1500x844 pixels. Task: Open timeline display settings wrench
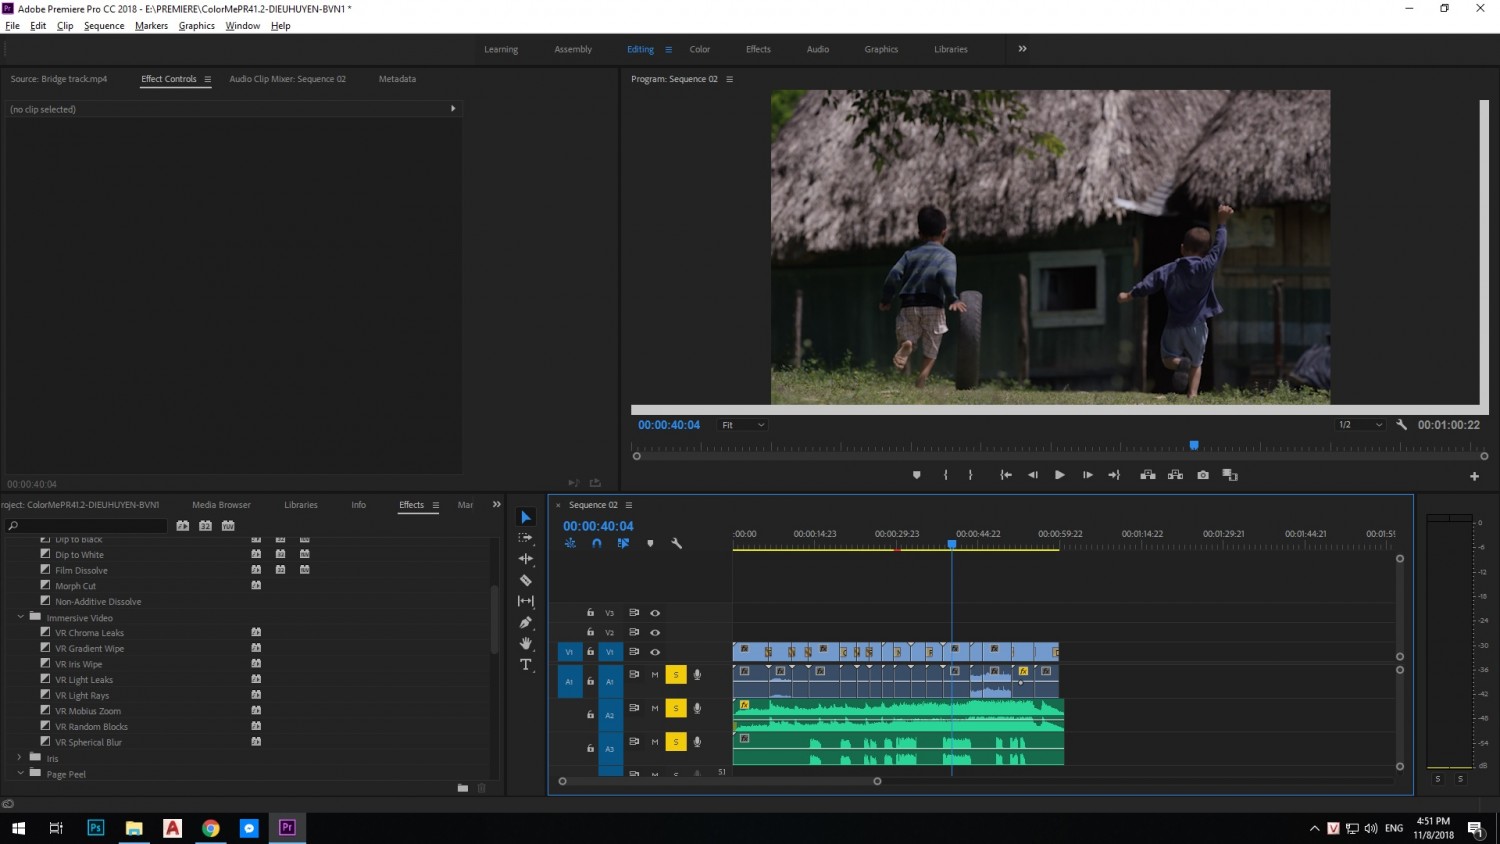[676, 543]
